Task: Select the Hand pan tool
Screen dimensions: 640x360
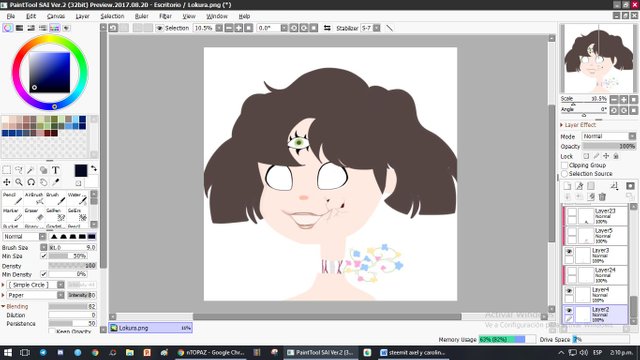Action: point(43,182)
